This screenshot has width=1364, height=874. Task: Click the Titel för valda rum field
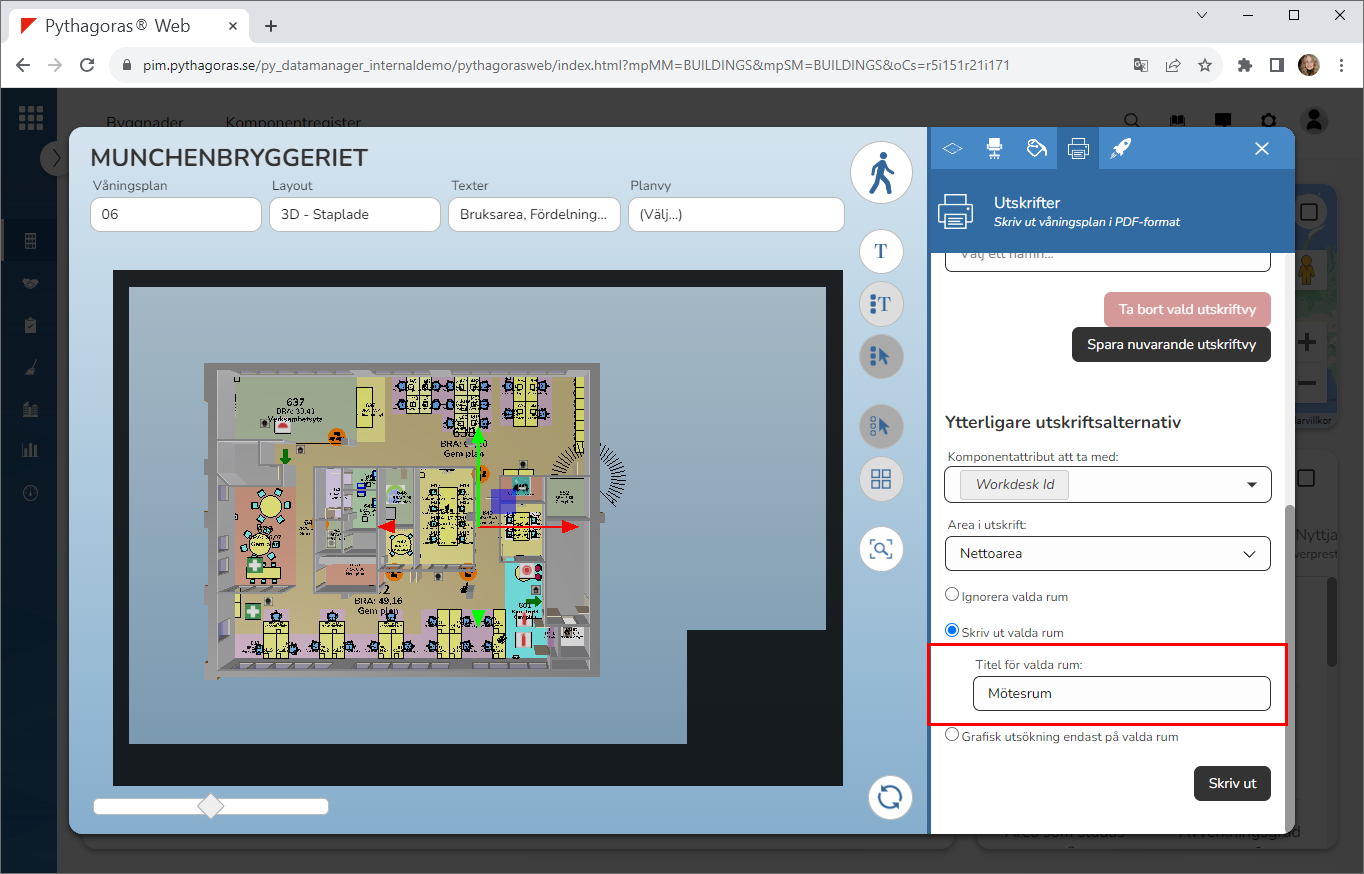(x=1121, y=693)
